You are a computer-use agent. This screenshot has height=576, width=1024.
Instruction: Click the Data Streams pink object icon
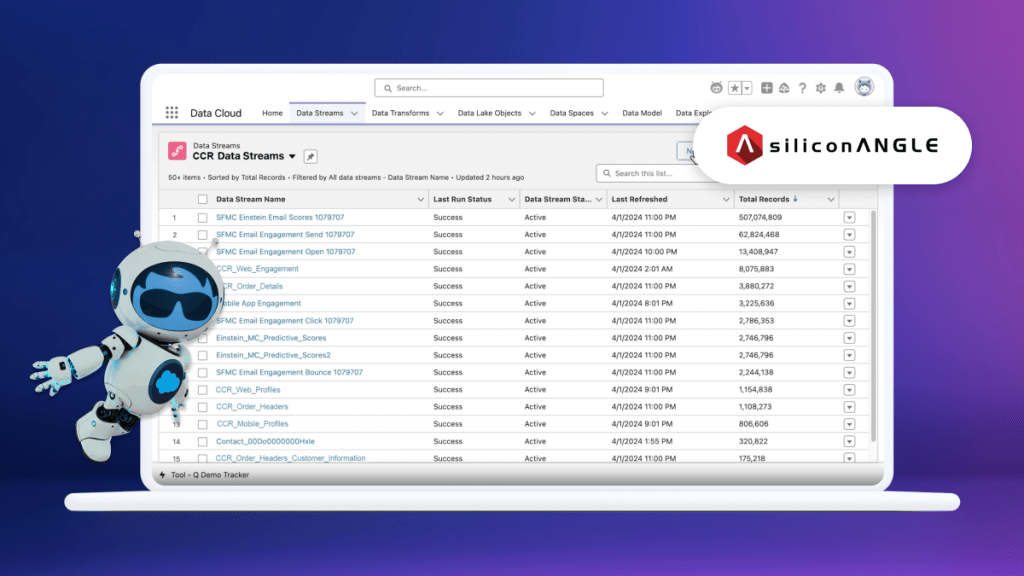coord(177,151)
